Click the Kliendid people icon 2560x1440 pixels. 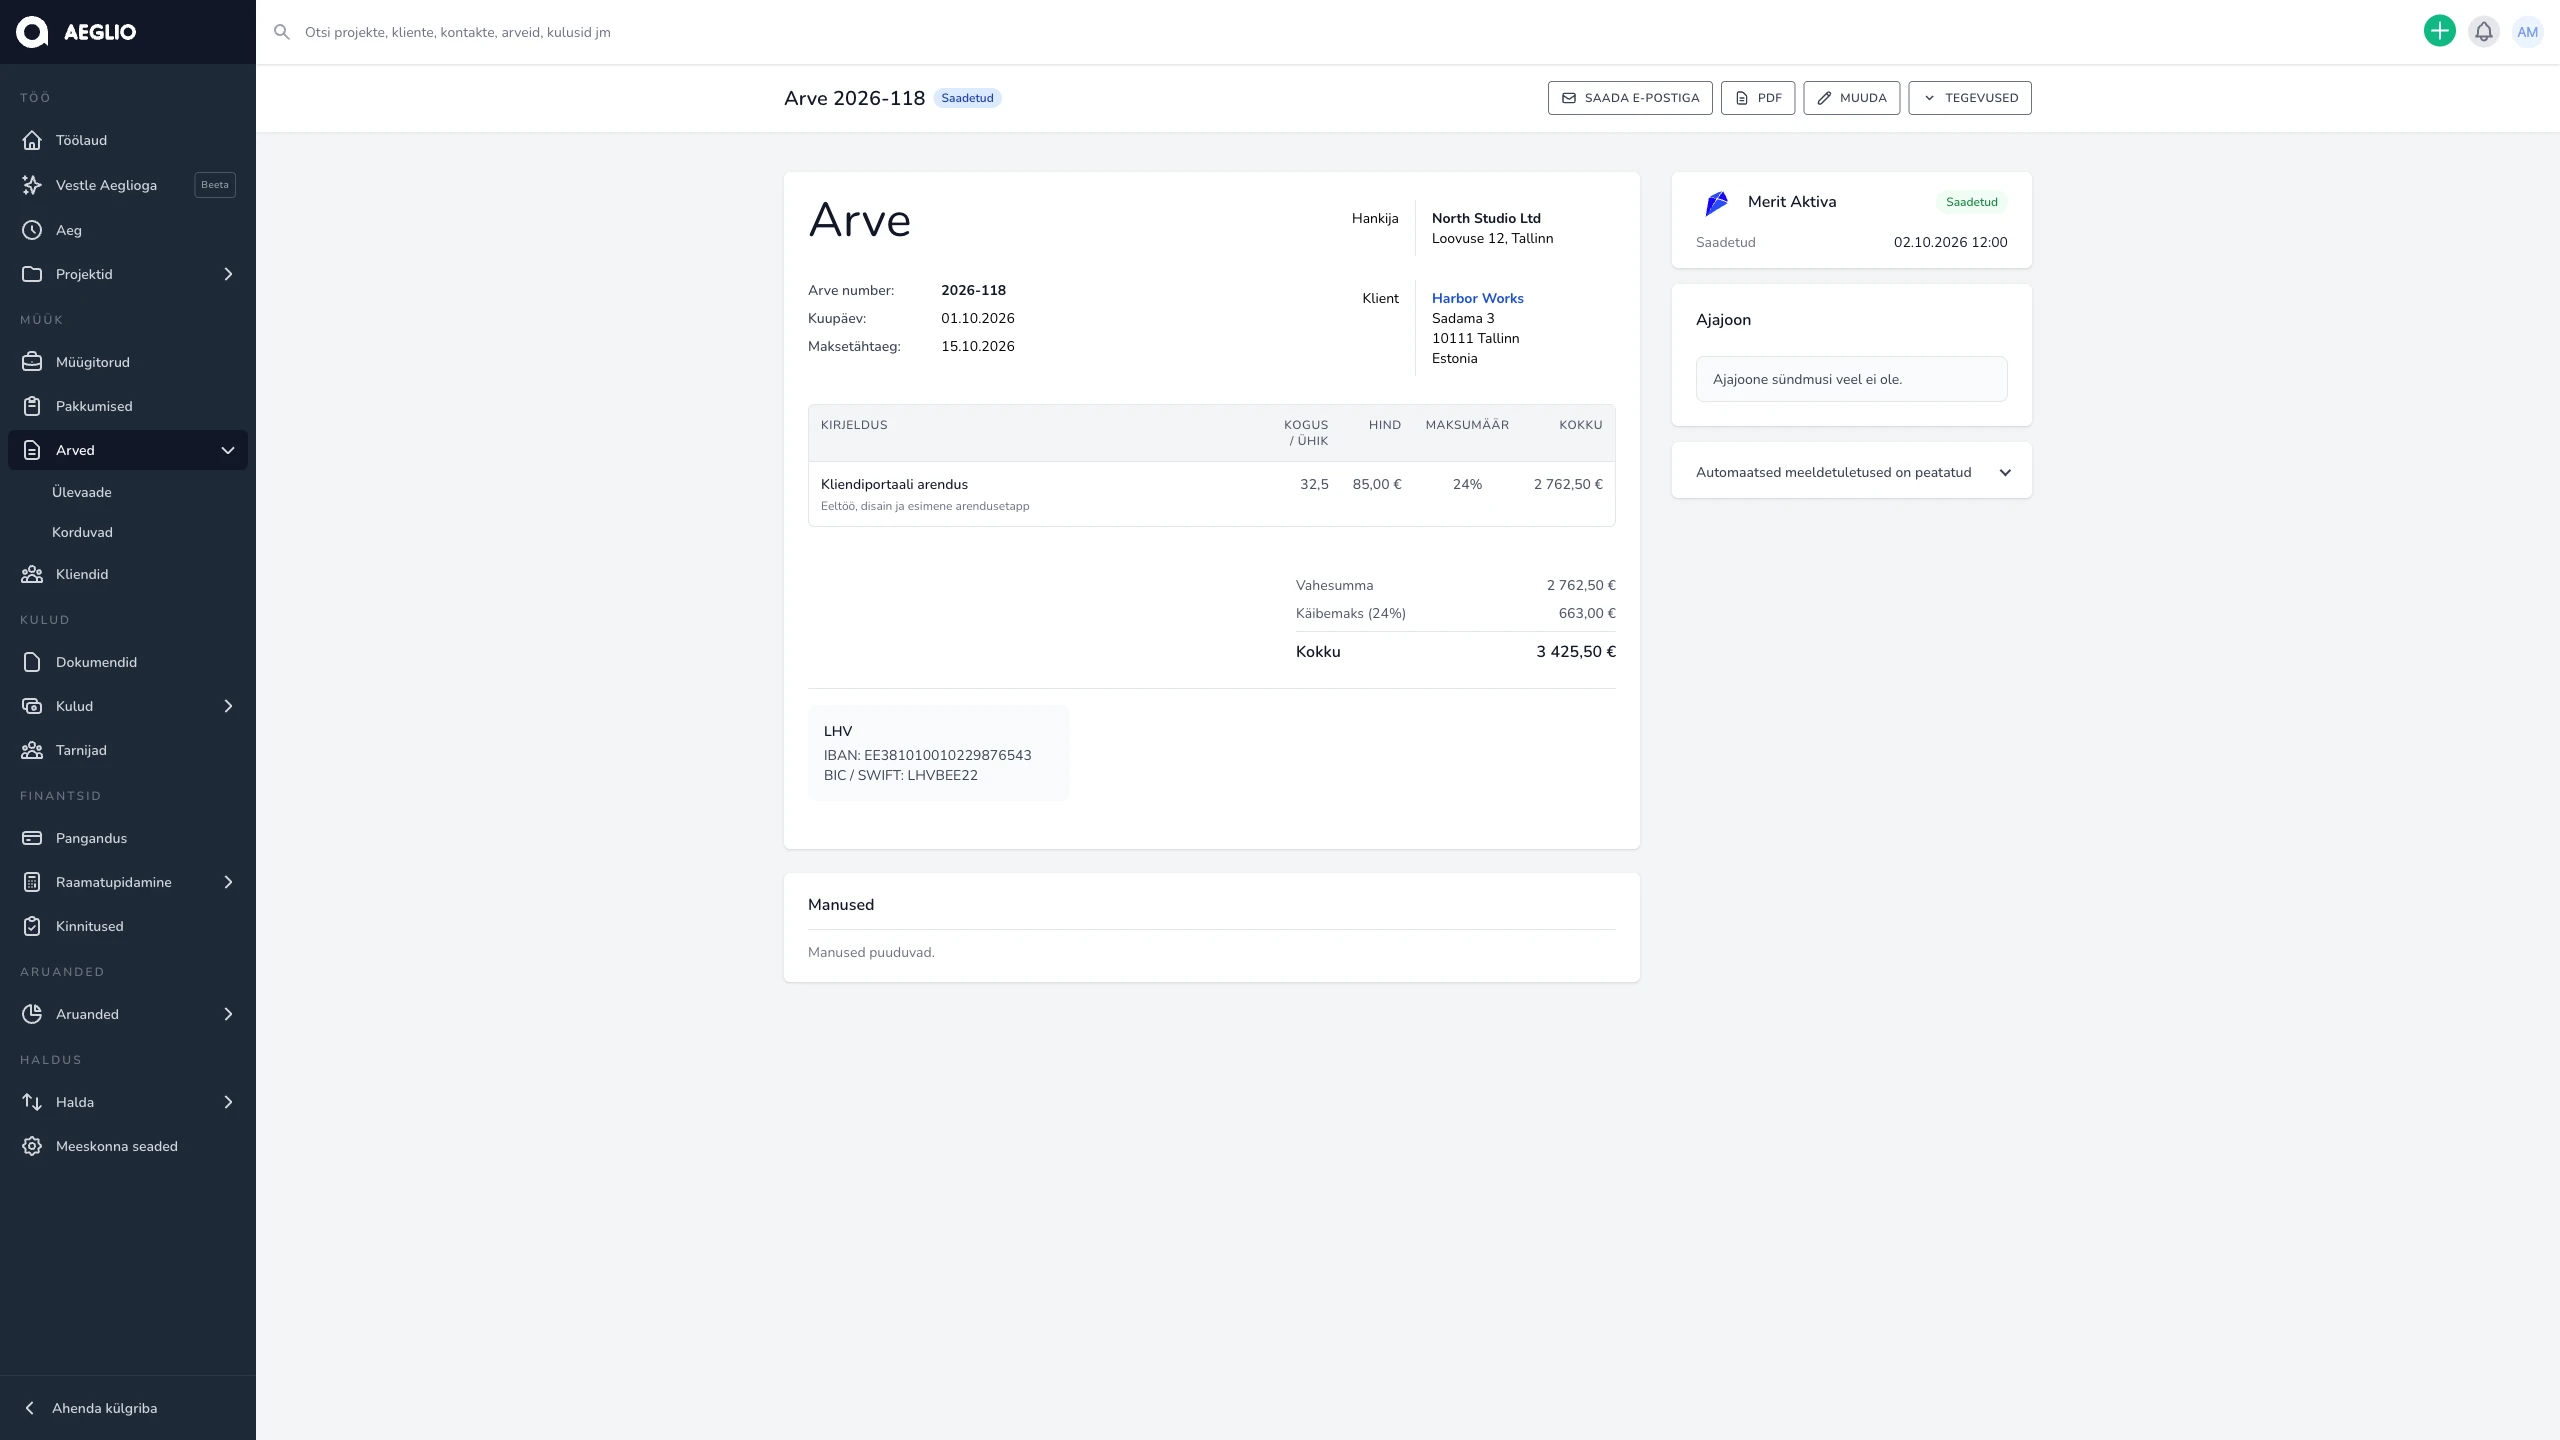click(x=32, y=574)
